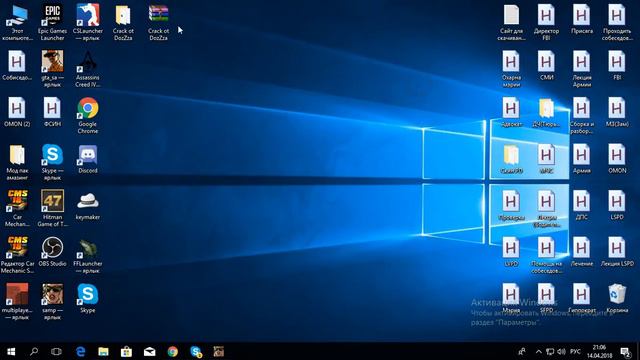Select the Мэрия file icon

point(511,298)
